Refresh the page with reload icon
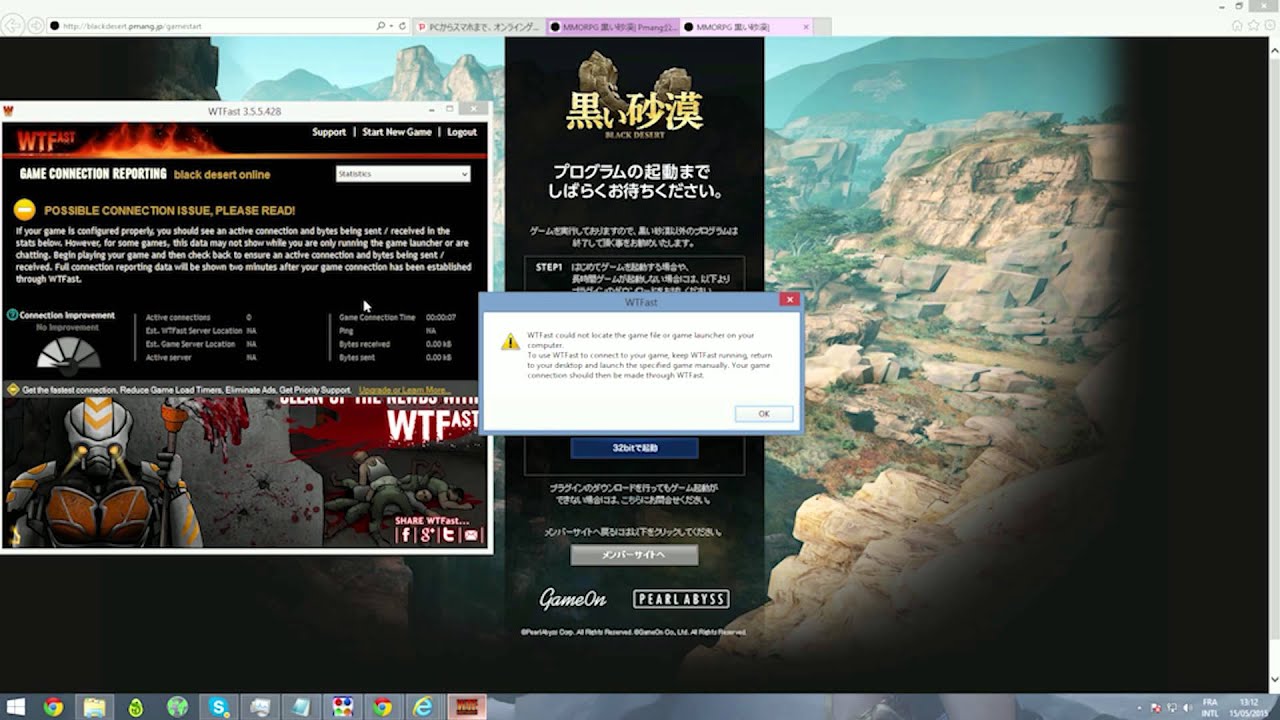Image resolution: width=1280 pixels, height=720 pixels. pyautogui.click(x=402, y=26)
